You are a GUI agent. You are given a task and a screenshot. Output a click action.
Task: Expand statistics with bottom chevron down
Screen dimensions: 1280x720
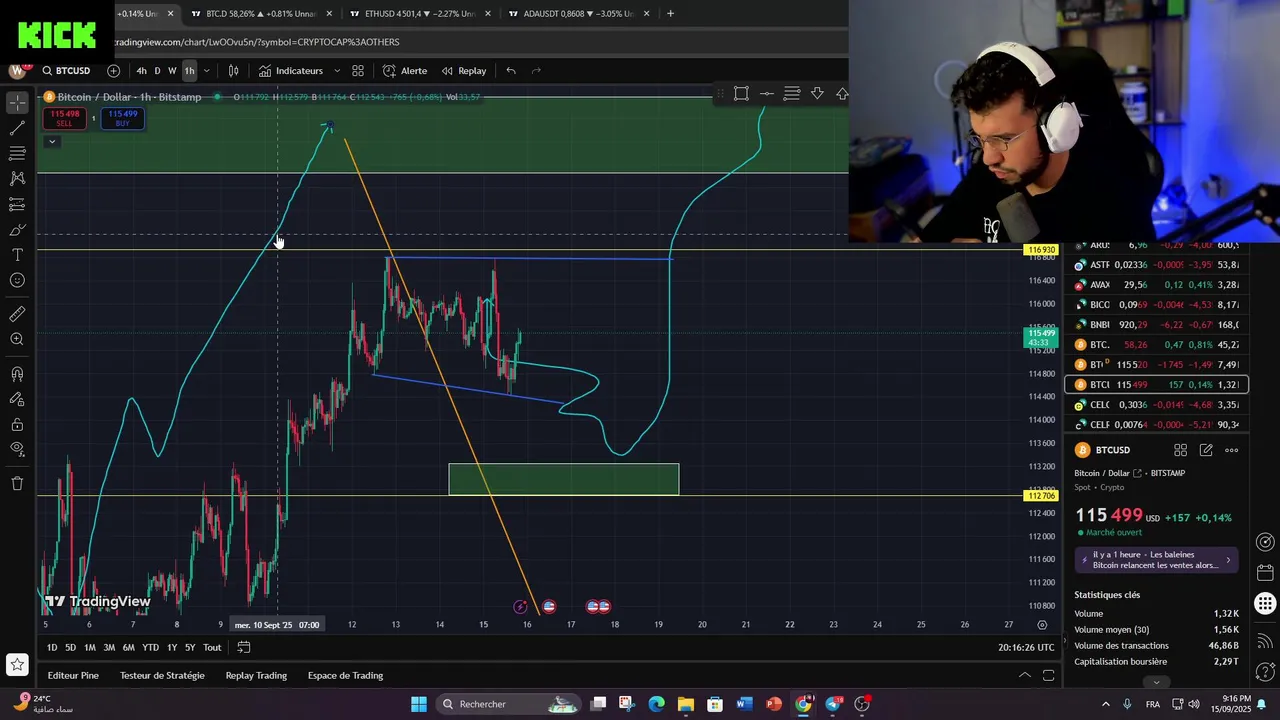[1156, 682]
